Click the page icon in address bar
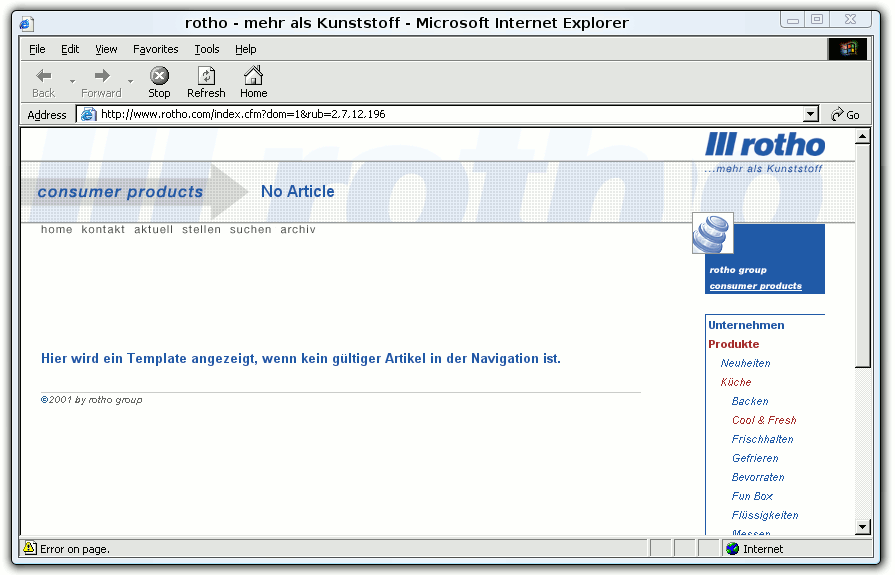This screenshot has height=575, width=895. [x=88, y=114]
